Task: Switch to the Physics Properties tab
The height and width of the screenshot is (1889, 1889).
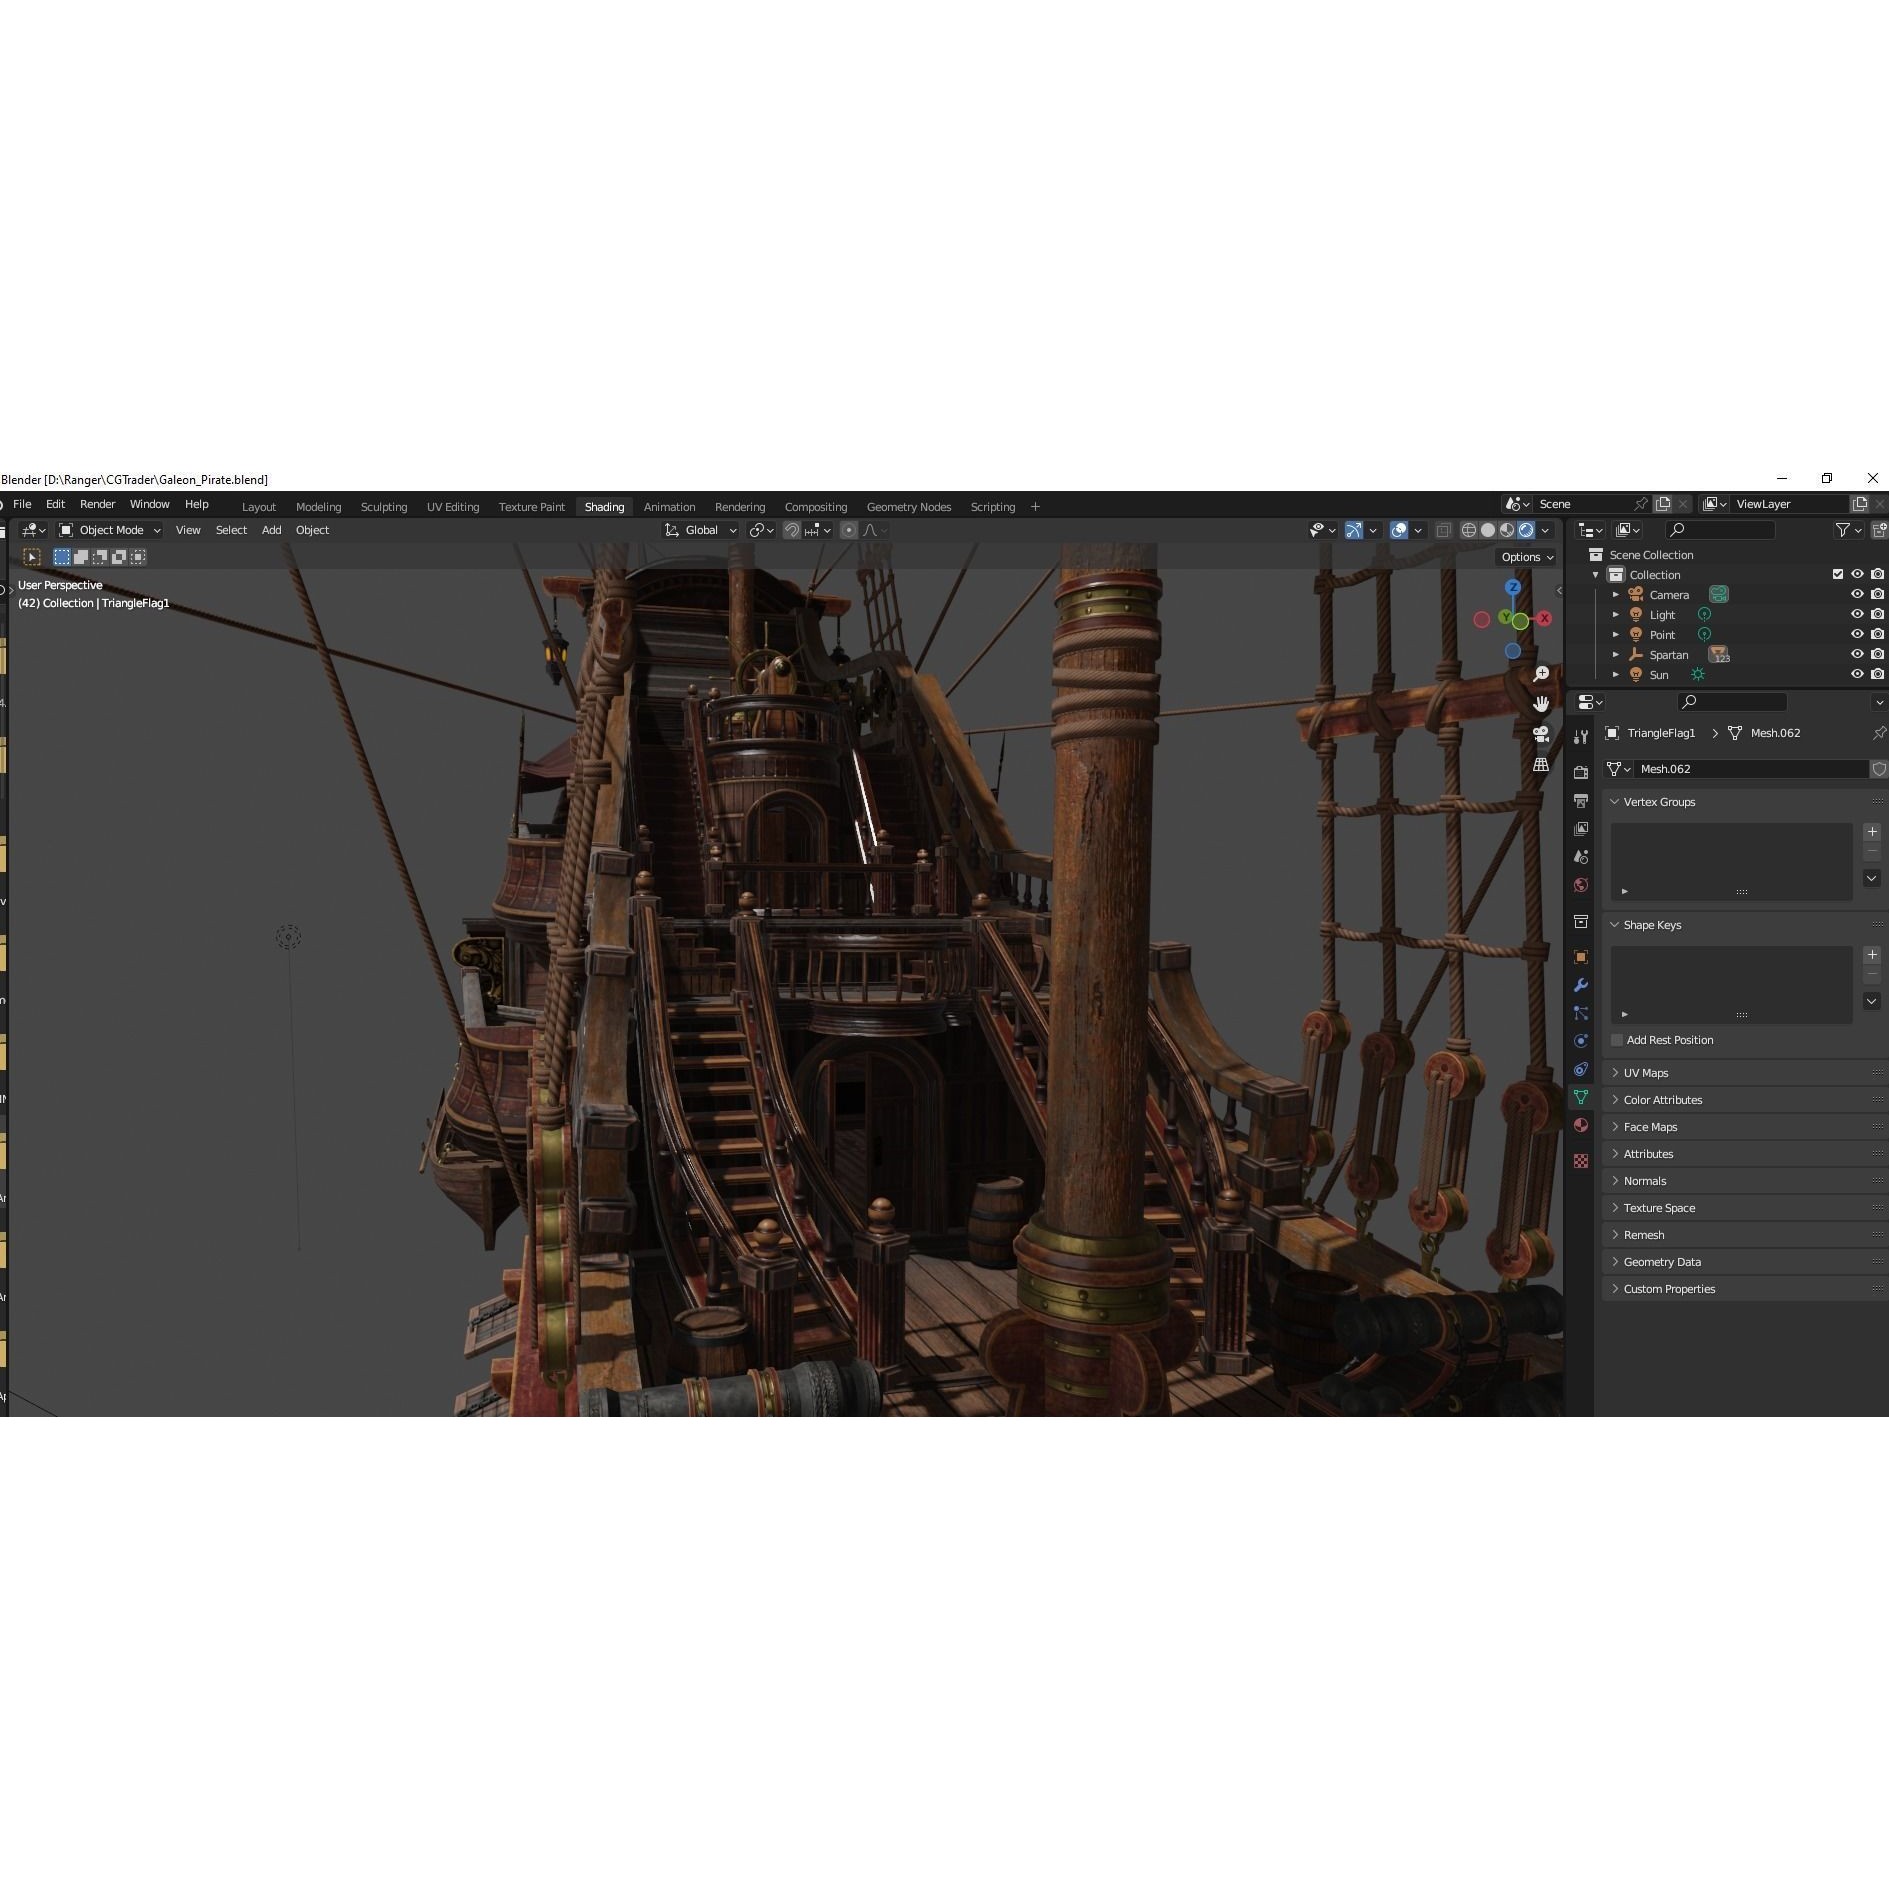Action: coord(1581,1041)
